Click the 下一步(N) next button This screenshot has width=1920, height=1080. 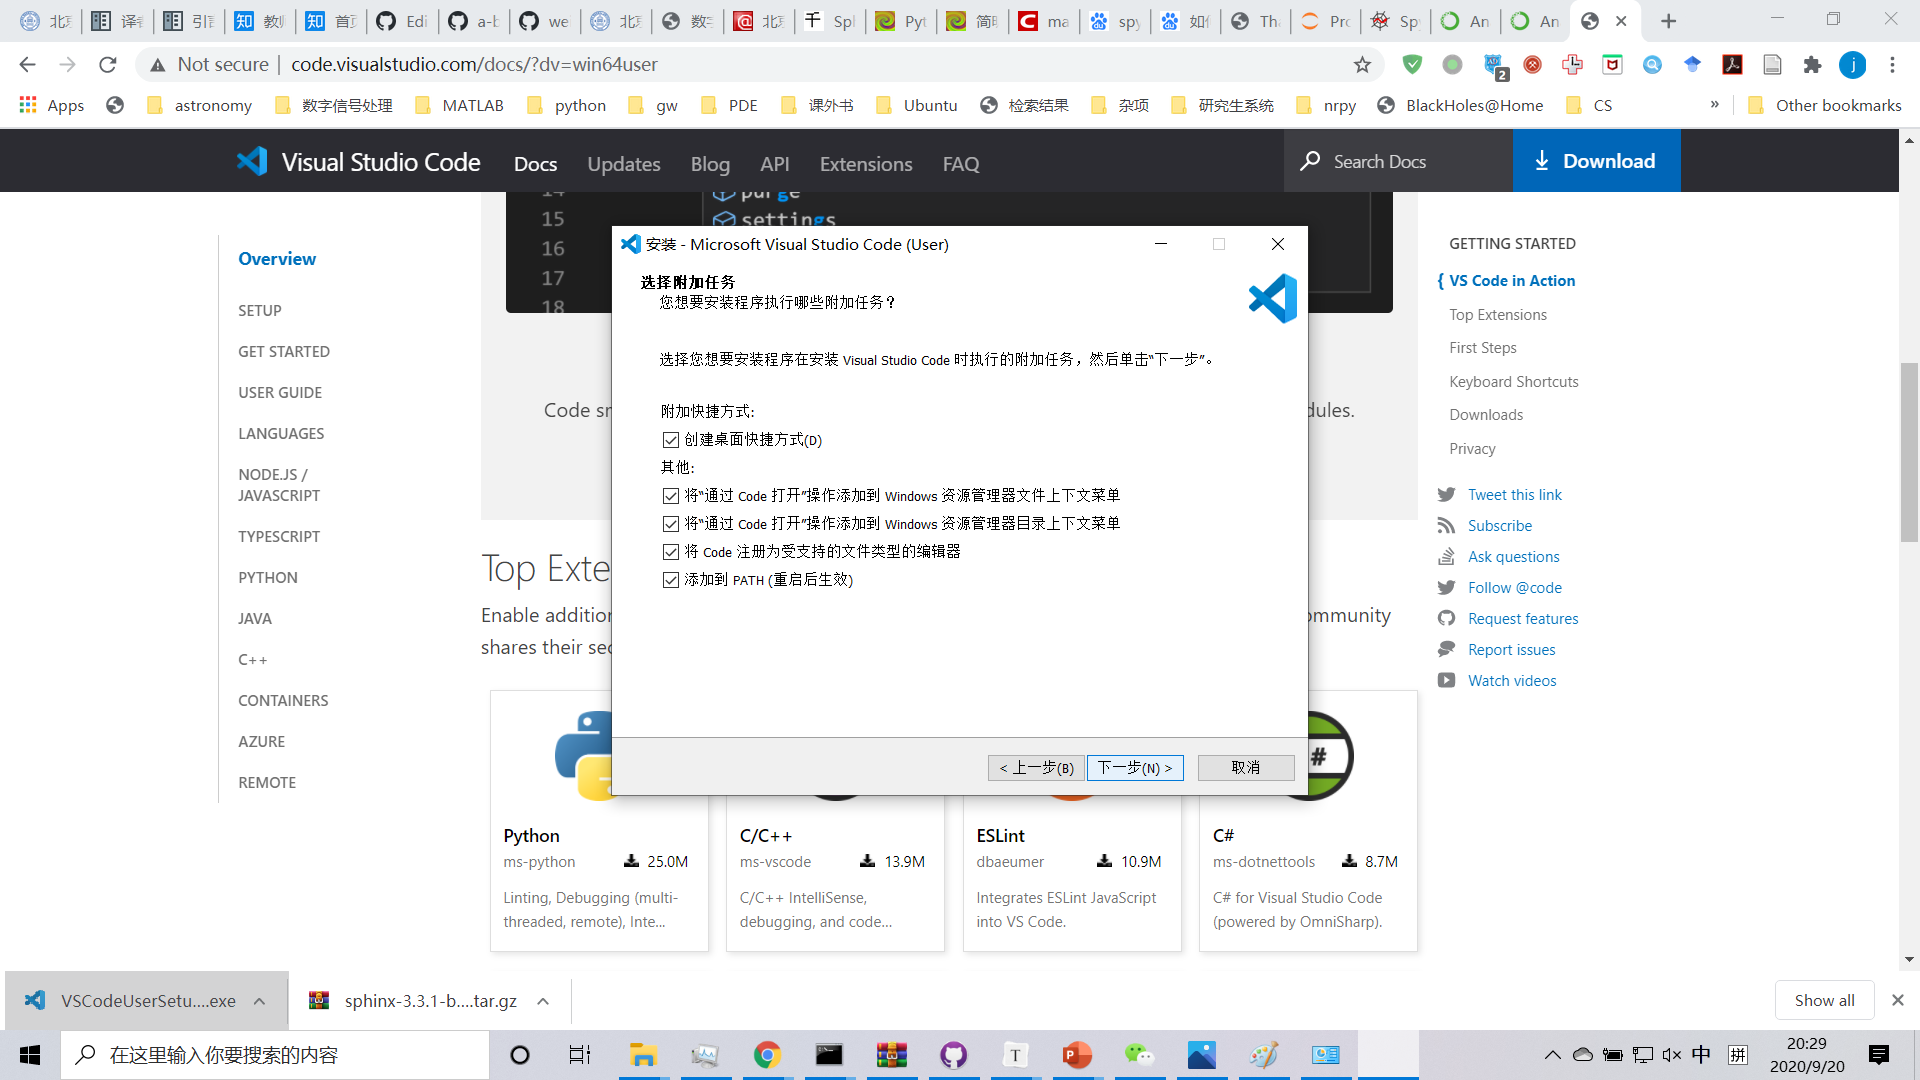pyautogui.click(x=1135, y=768)
